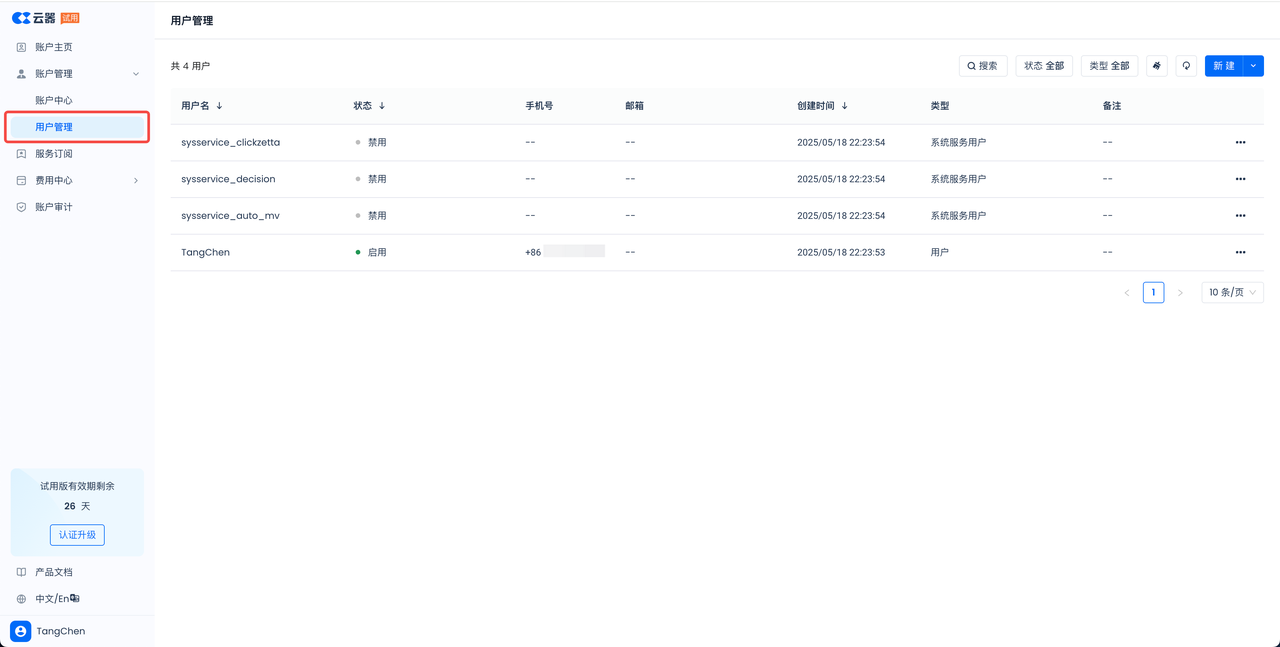Open the 产品文档 link
The height and width of the screenshot is (647, 1280).
coord(54,572)
